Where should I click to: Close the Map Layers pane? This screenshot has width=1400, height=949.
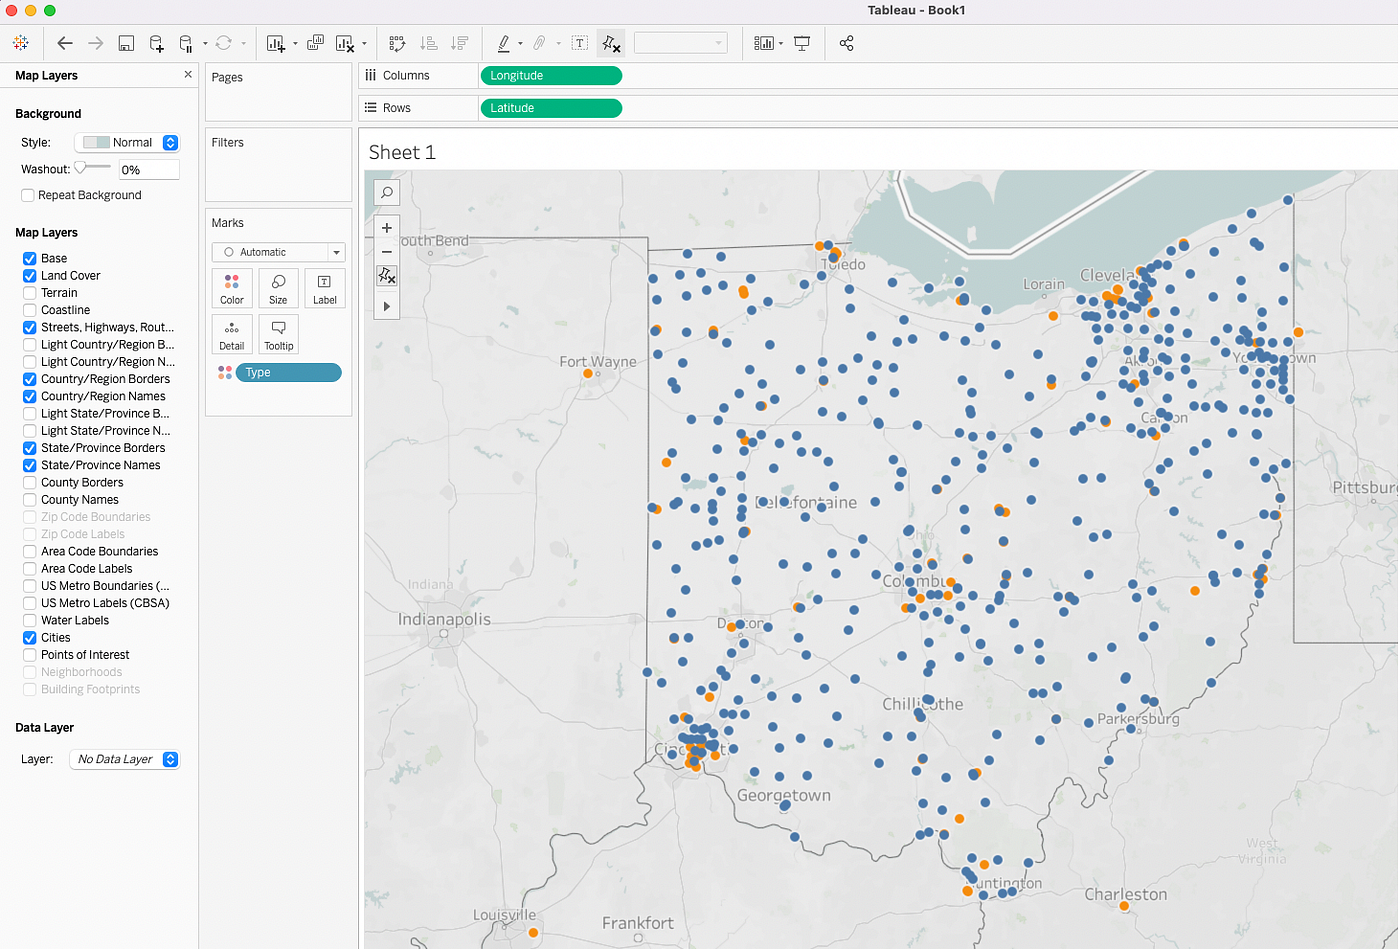[187, 74]
